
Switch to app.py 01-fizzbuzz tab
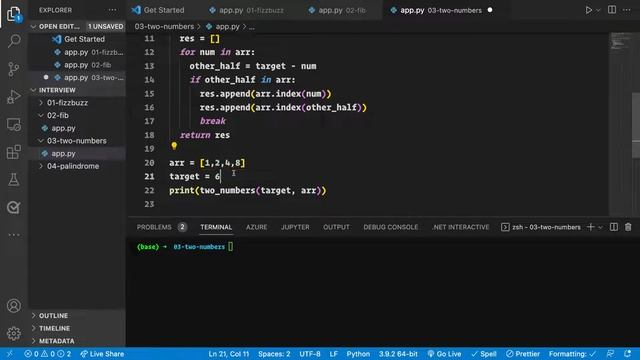click(x=246, y=10)
